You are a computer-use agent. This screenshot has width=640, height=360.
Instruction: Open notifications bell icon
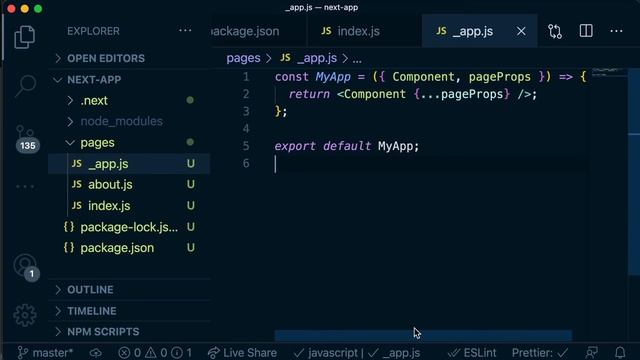[620, 353]
